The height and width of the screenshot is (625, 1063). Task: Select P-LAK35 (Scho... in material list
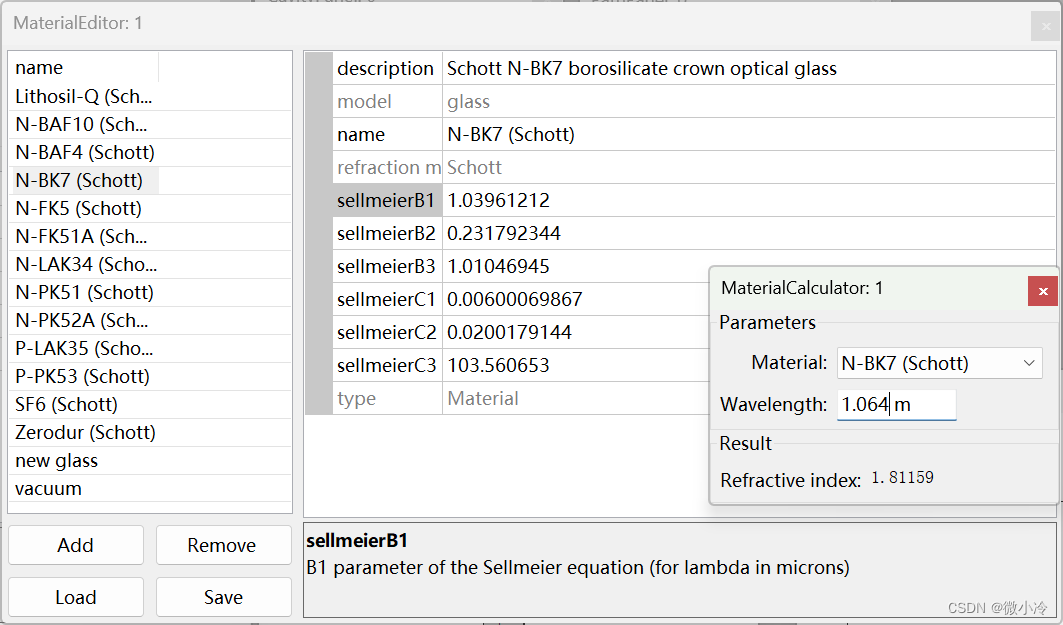pos(84,348)
